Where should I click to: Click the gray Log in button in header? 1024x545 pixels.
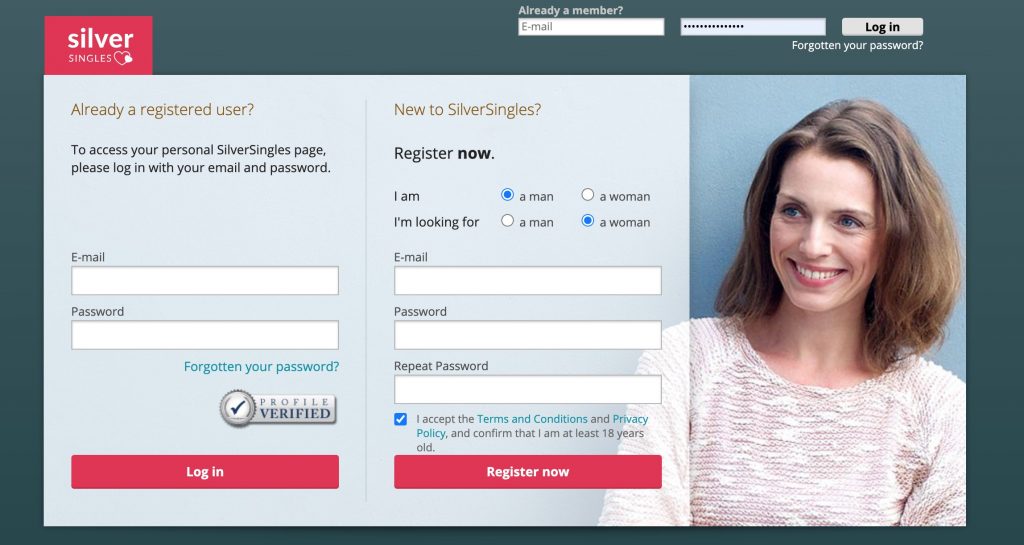pyautogui.click(x=882, y=27)
